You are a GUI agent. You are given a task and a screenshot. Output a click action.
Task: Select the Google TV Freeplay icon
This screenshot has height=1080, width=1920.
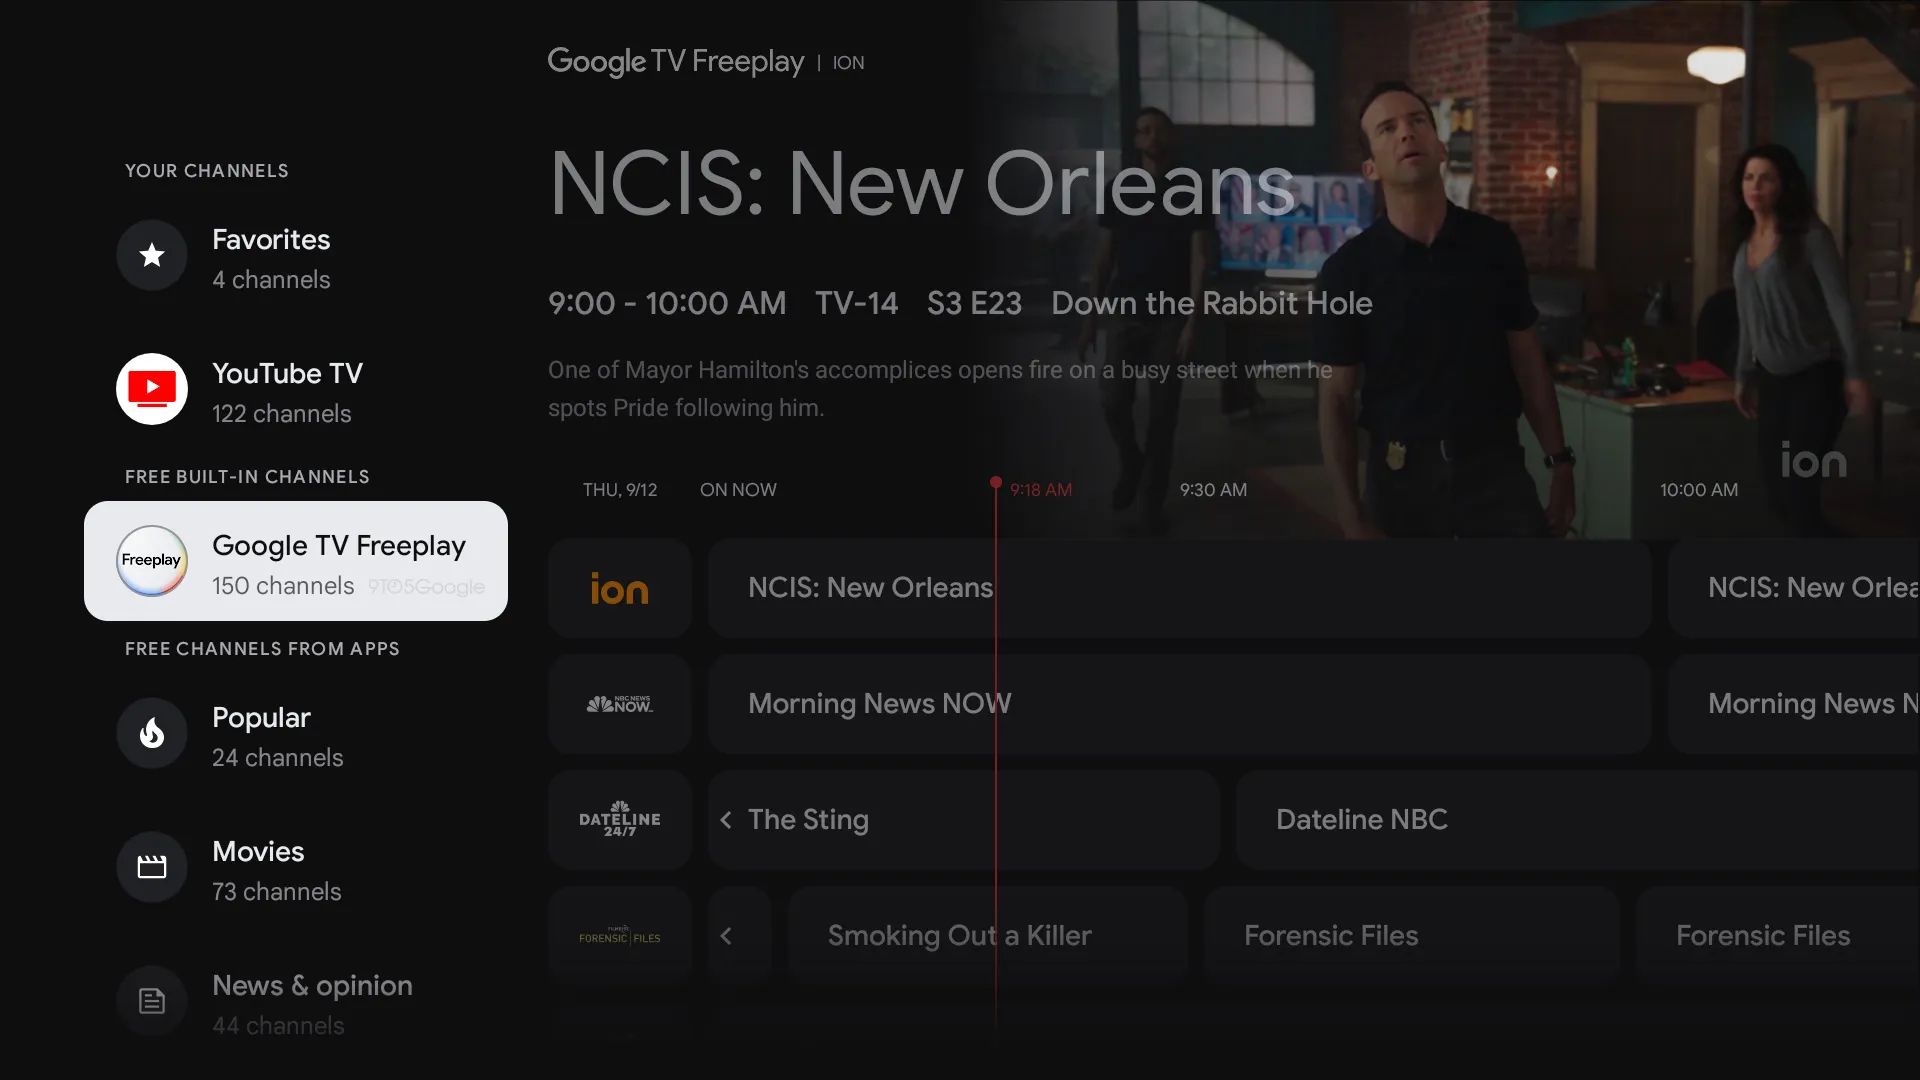coord(152,560)
